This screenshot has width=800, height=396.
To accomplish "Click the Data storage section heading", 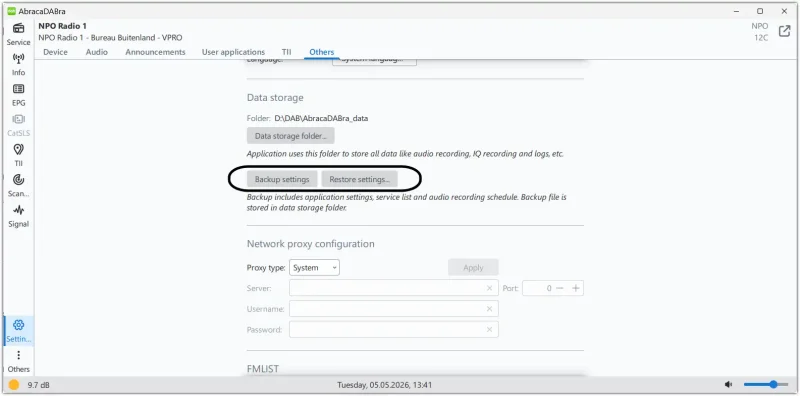I will [x=275, y=97].
